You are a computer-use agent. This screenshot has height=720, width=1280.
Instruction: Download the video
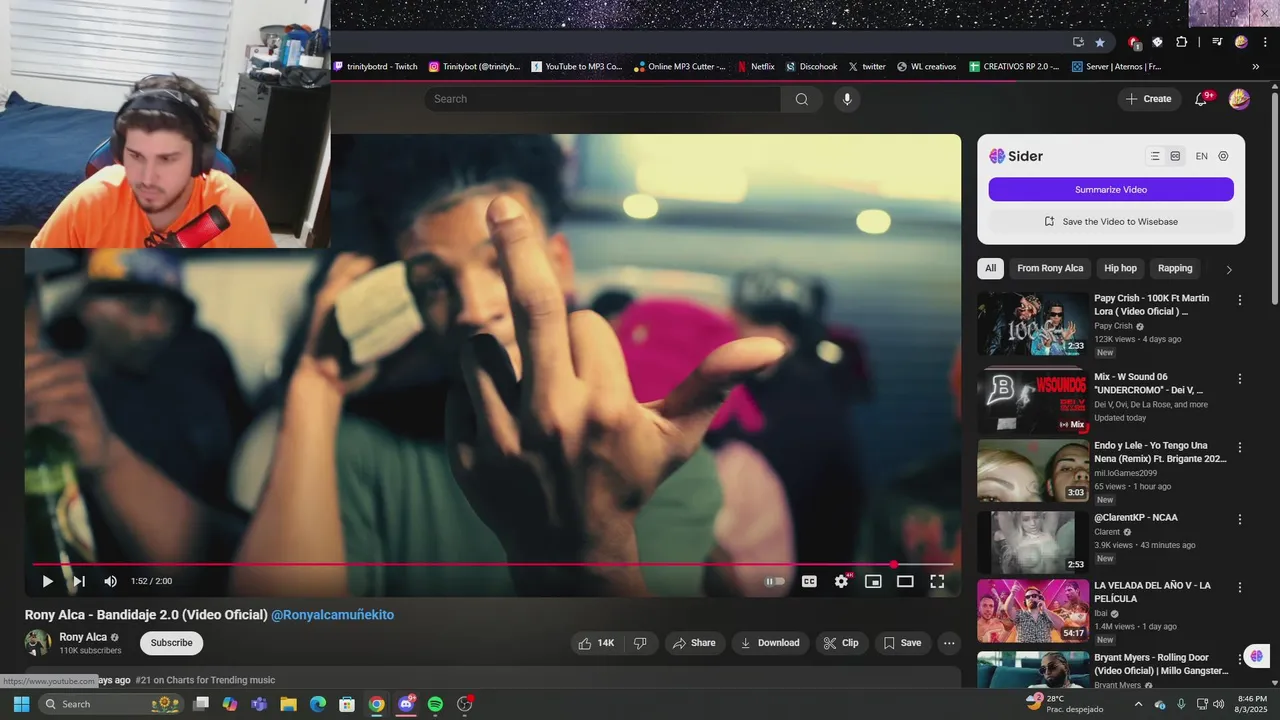point(770,643)
